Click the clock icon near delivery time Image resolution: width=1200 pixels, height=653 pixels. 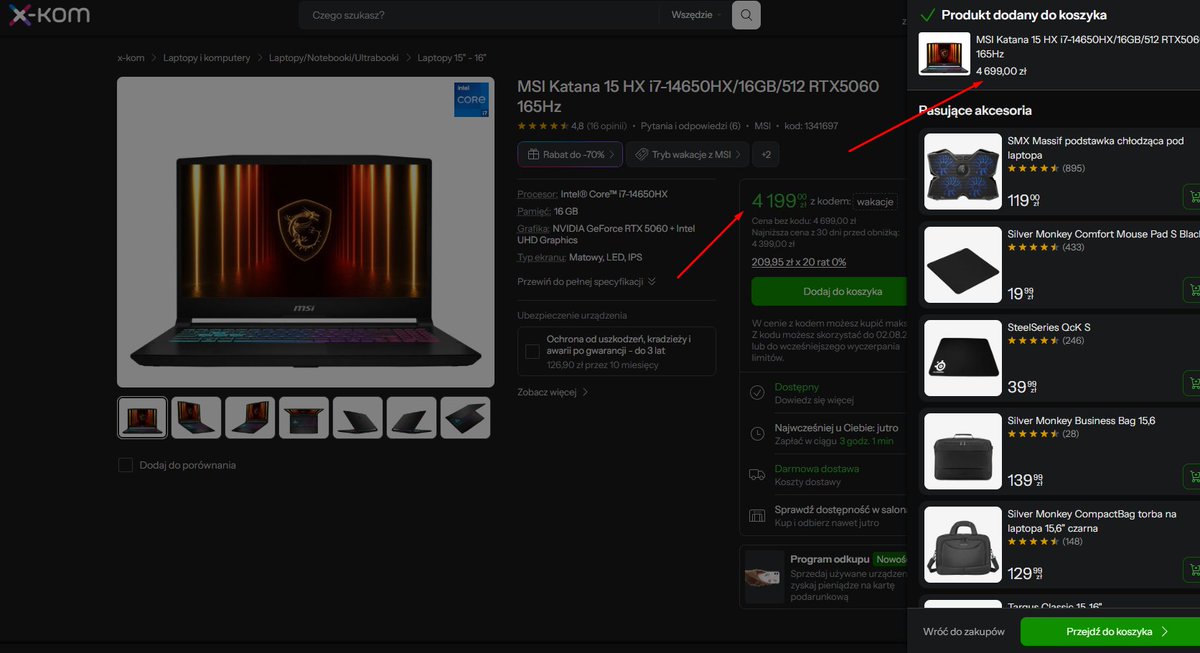(757, 433)
